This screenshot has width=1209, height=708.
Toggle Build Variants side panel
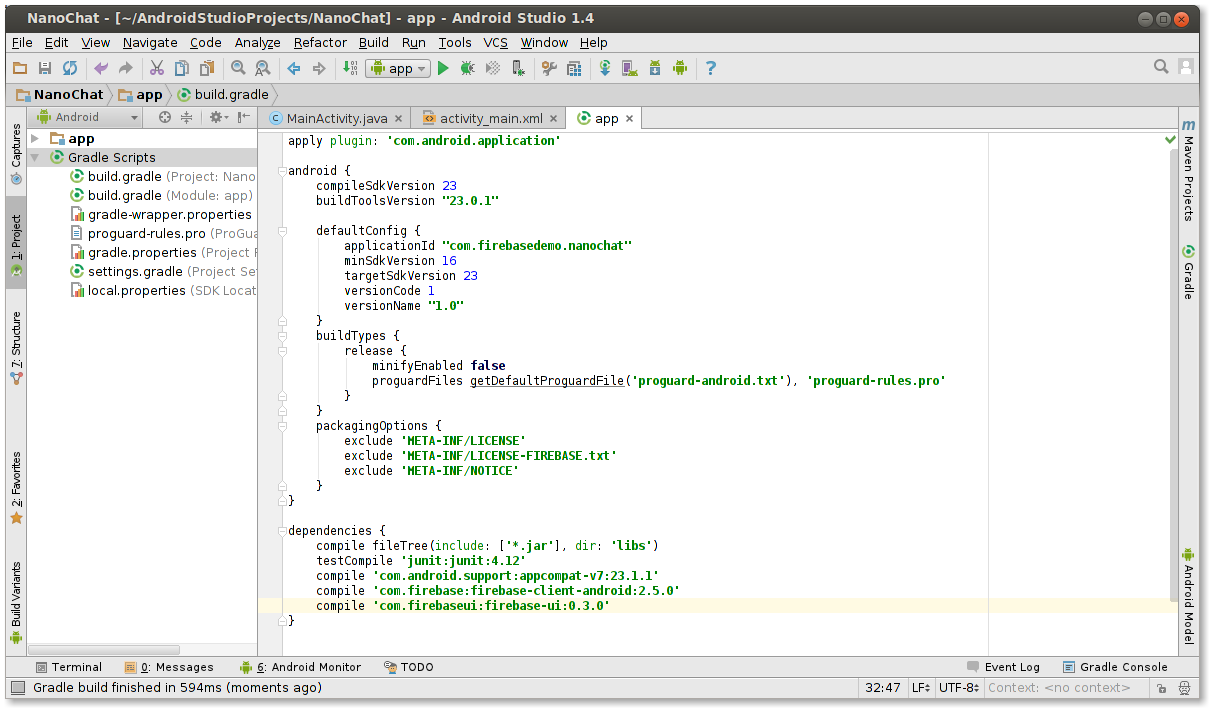pyautogui.click(x=16, y=602)
